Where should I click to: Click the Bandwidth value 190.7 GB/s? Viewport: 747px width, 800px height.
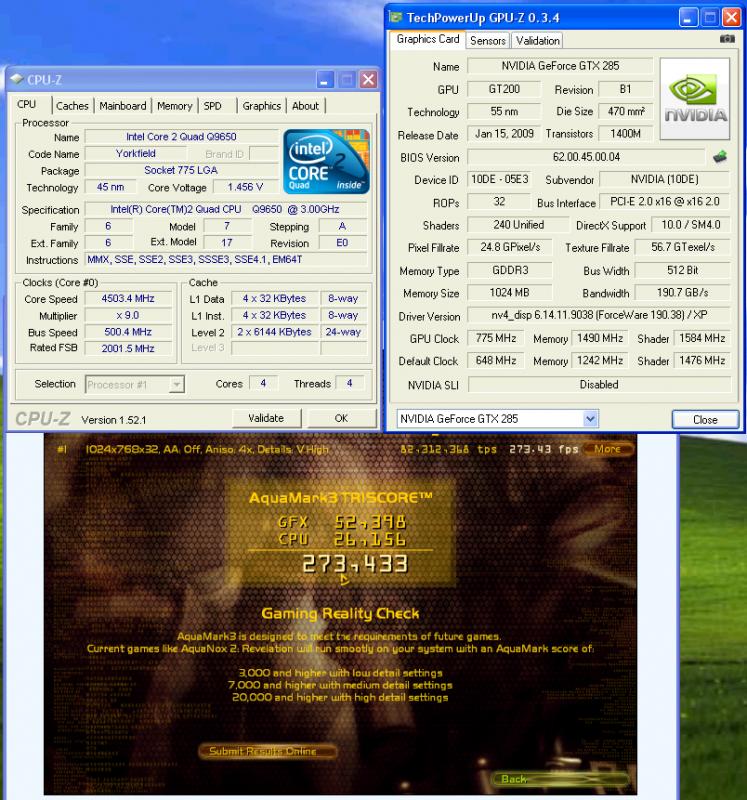tap(683, 293)
